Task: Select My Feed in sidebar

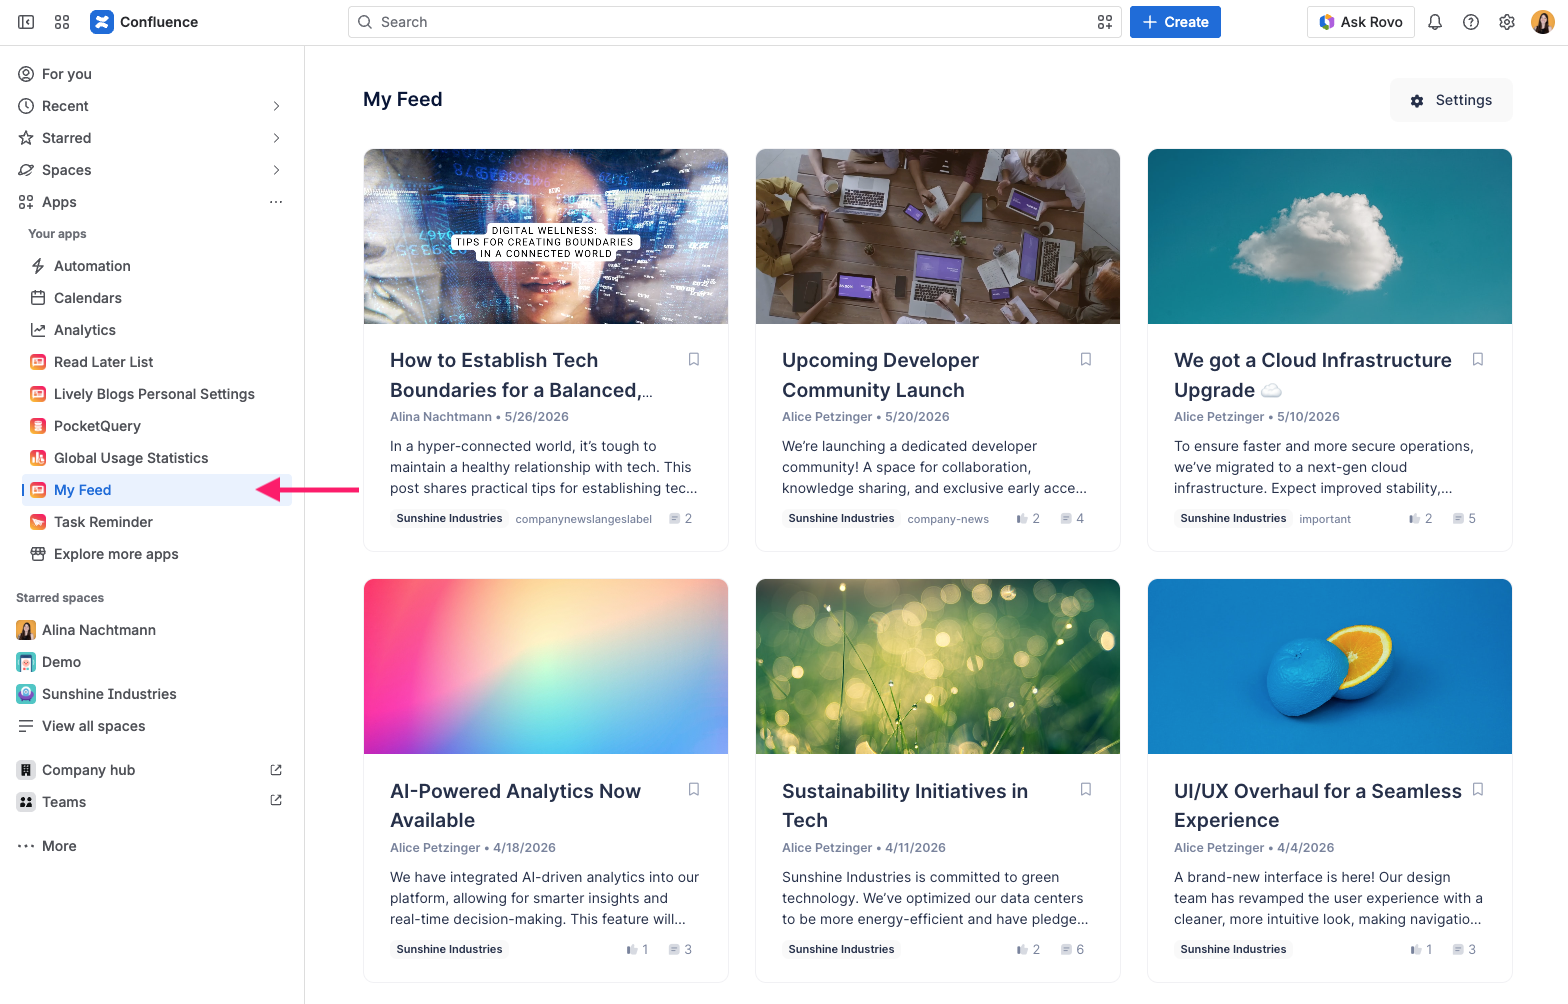Action: coord(157,490)
